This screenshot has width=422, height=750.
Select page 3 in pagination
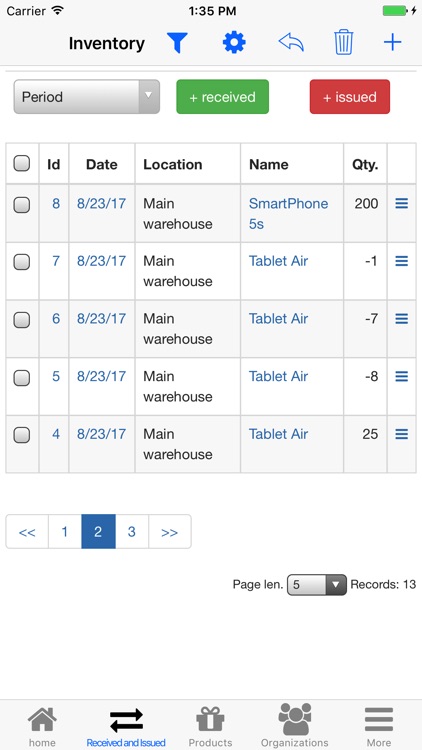click(x=132, y=532)
